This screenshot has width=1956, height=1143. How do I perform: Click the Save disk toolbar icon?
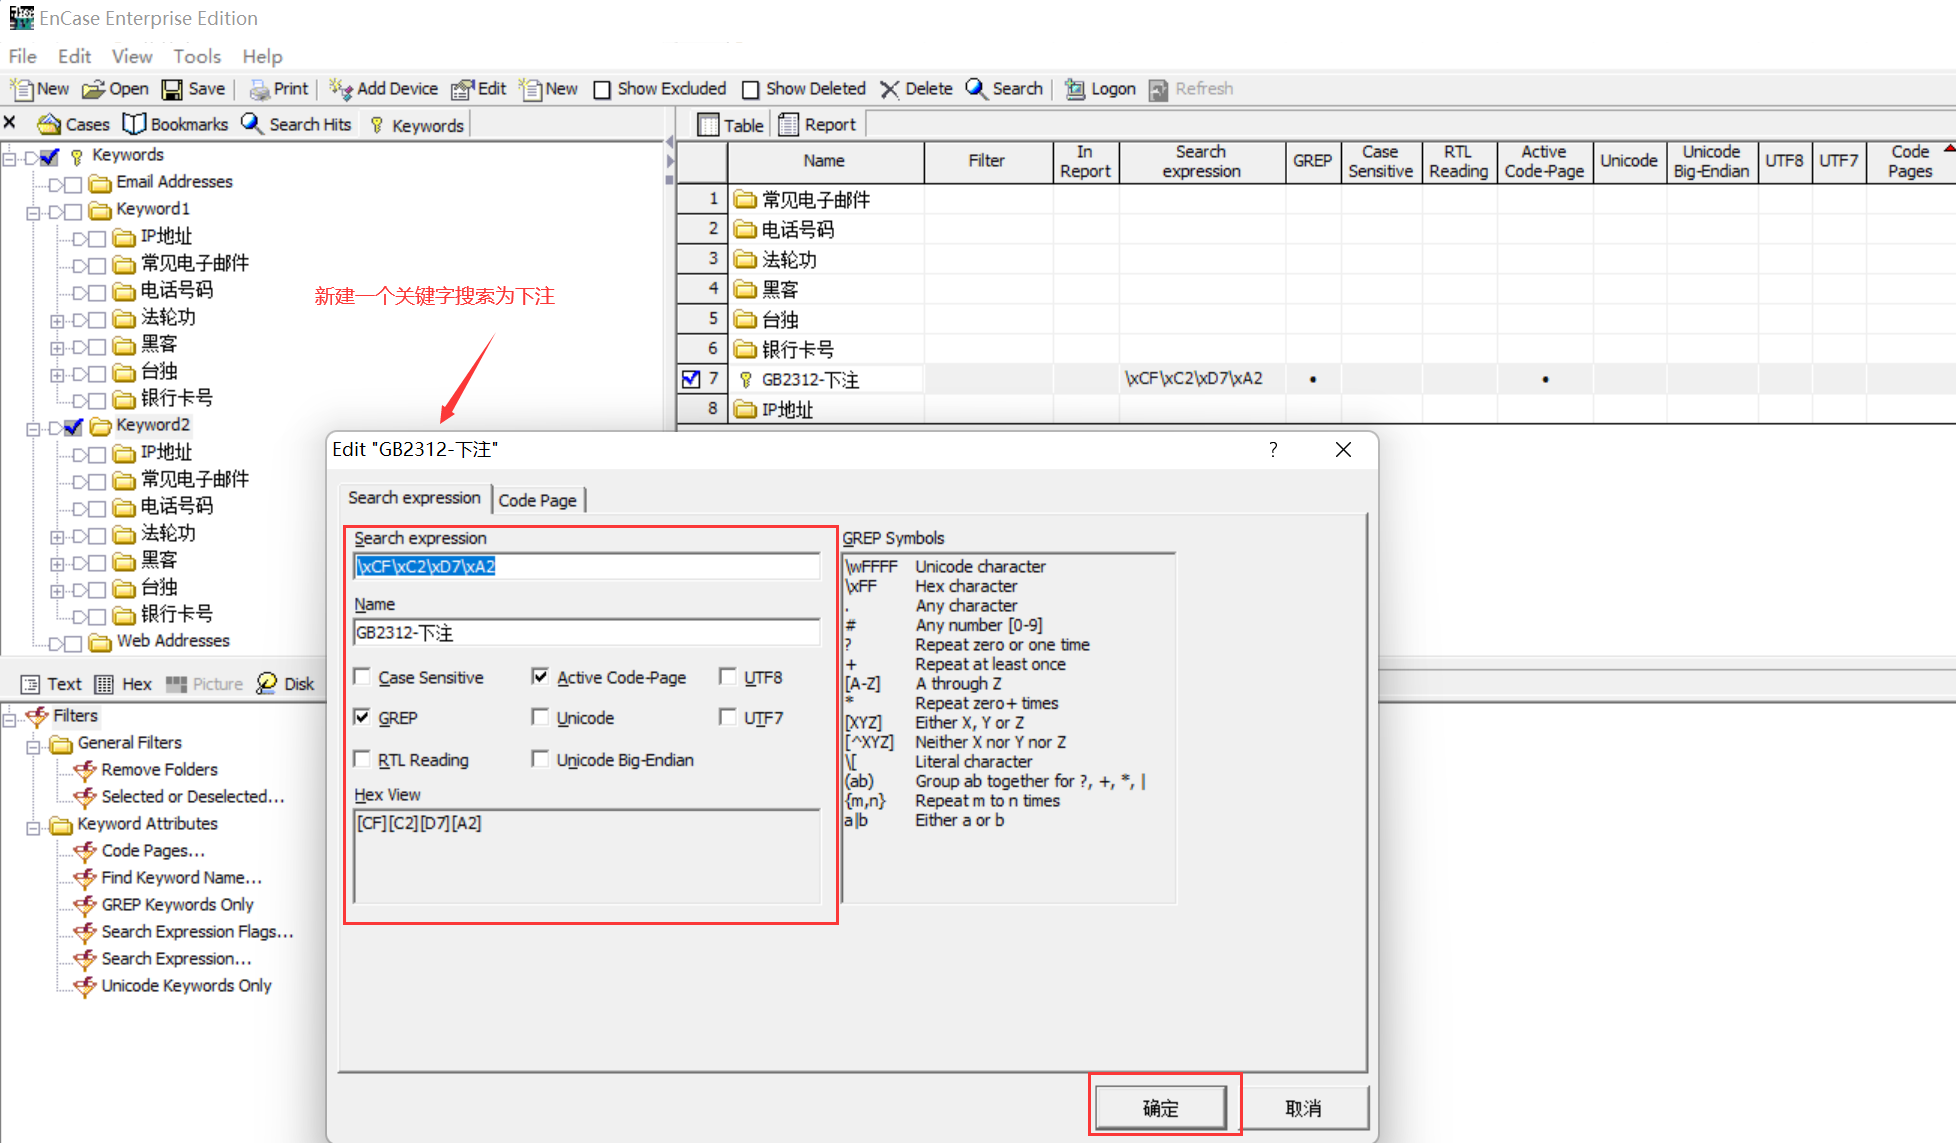point(172,89)
